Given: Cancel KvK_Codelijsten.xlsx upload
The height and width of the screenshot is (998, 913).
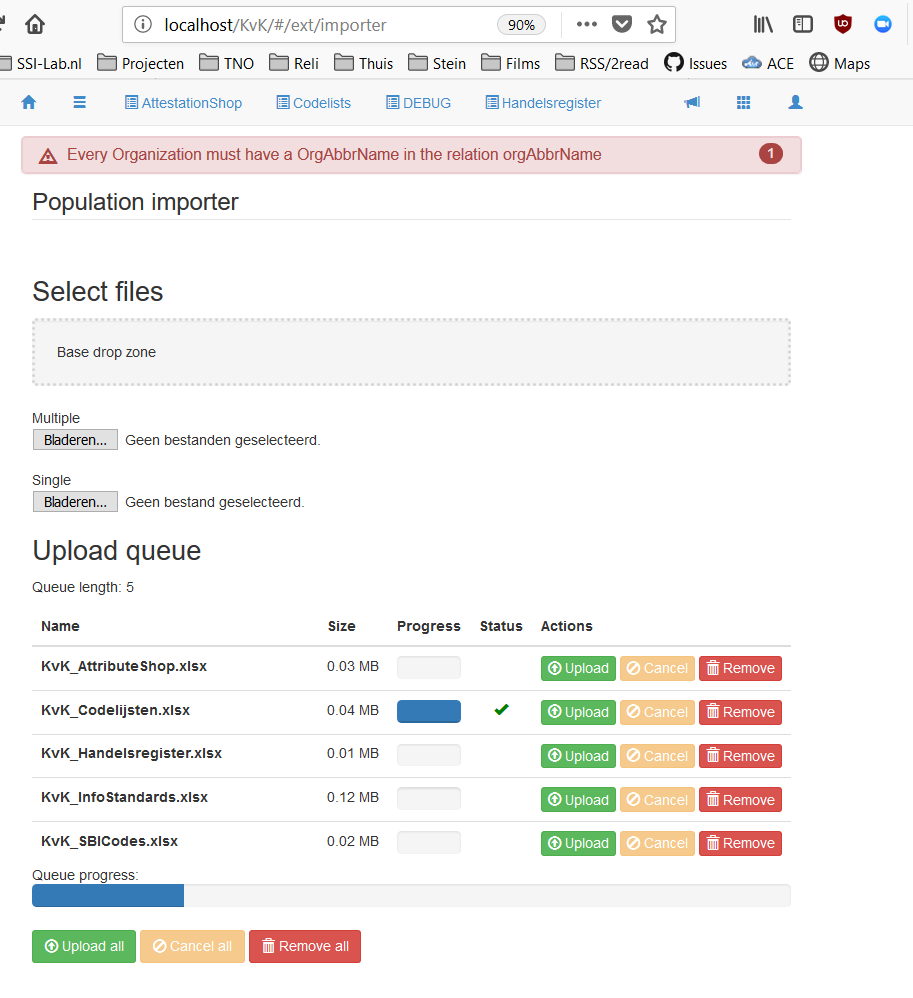Looking at the screenshot, I should [x=657, y=712].
